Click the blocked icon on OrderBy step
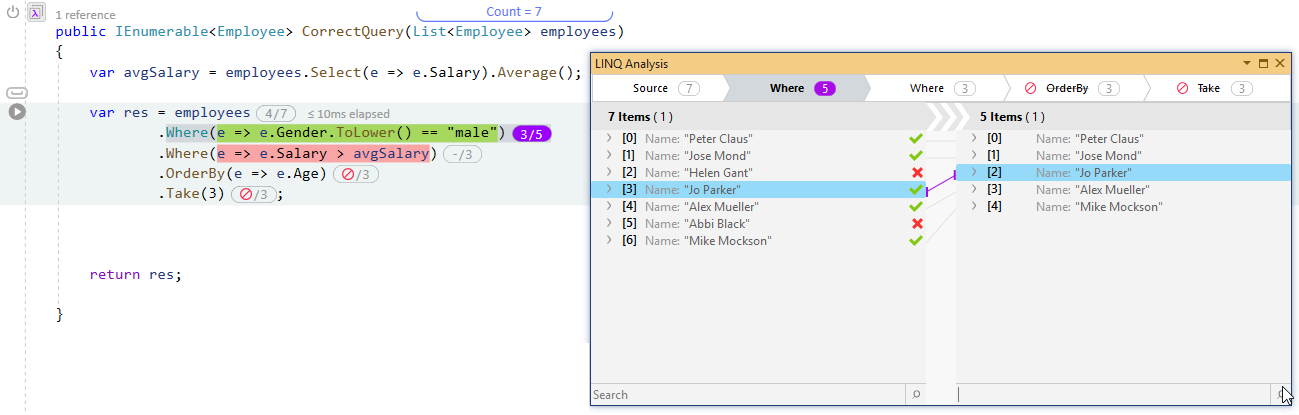 [x=1030, y=88]
